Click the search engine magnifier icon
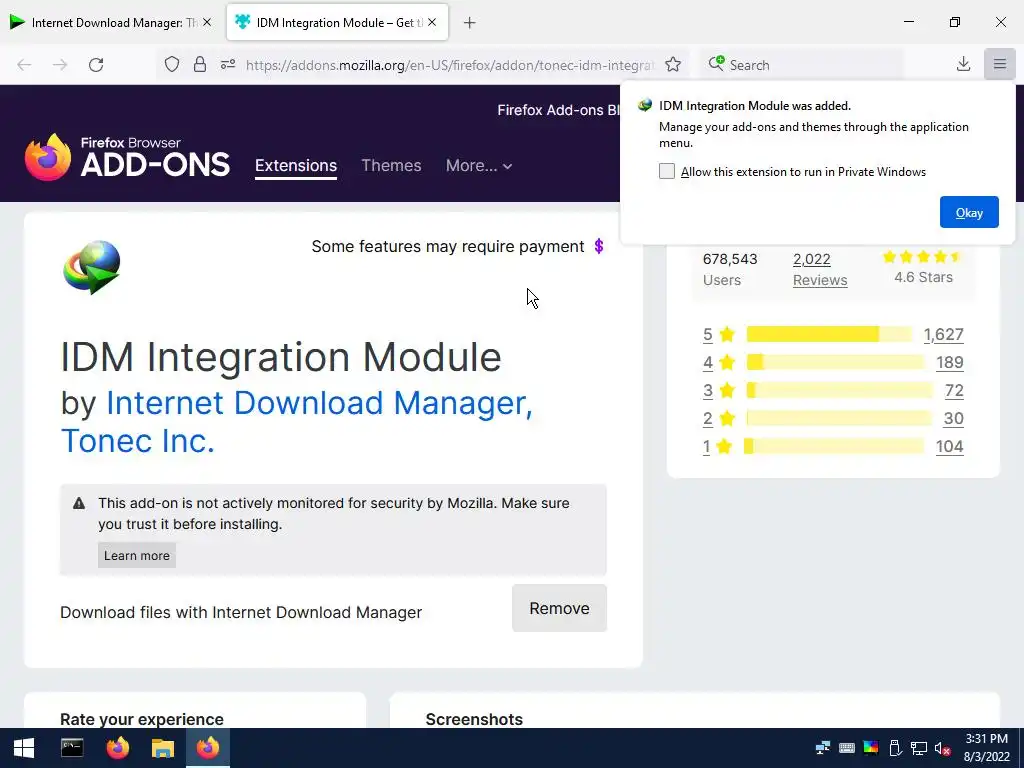The image size is (1024, 768). [716, 64]
